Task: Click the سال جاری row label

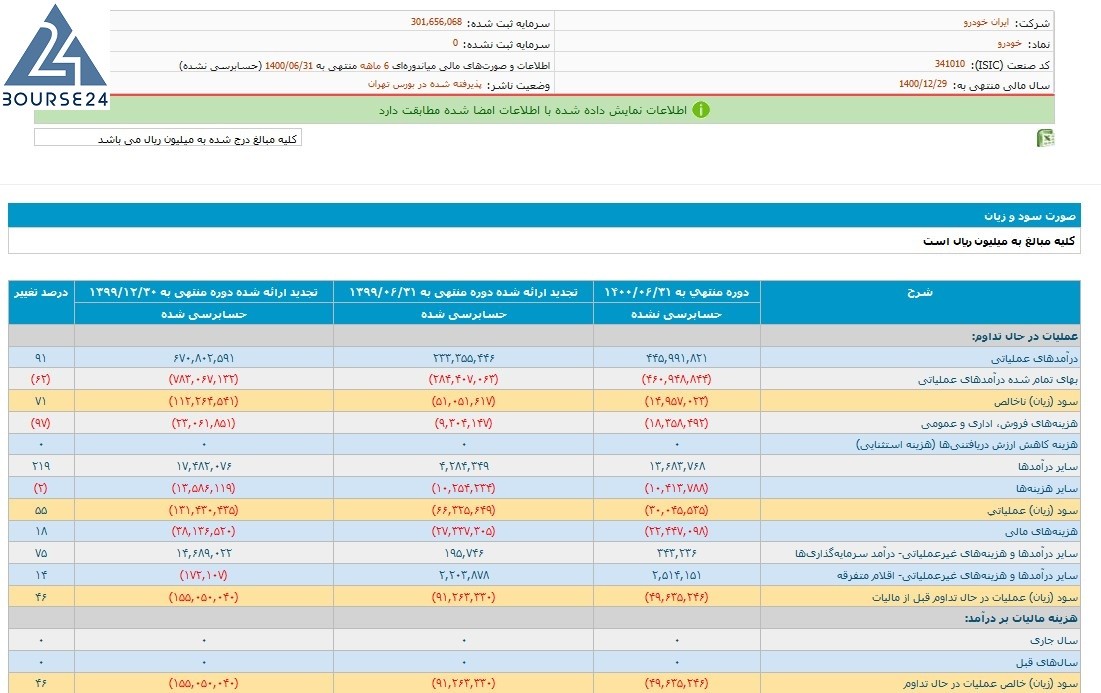Action: 1053,640
